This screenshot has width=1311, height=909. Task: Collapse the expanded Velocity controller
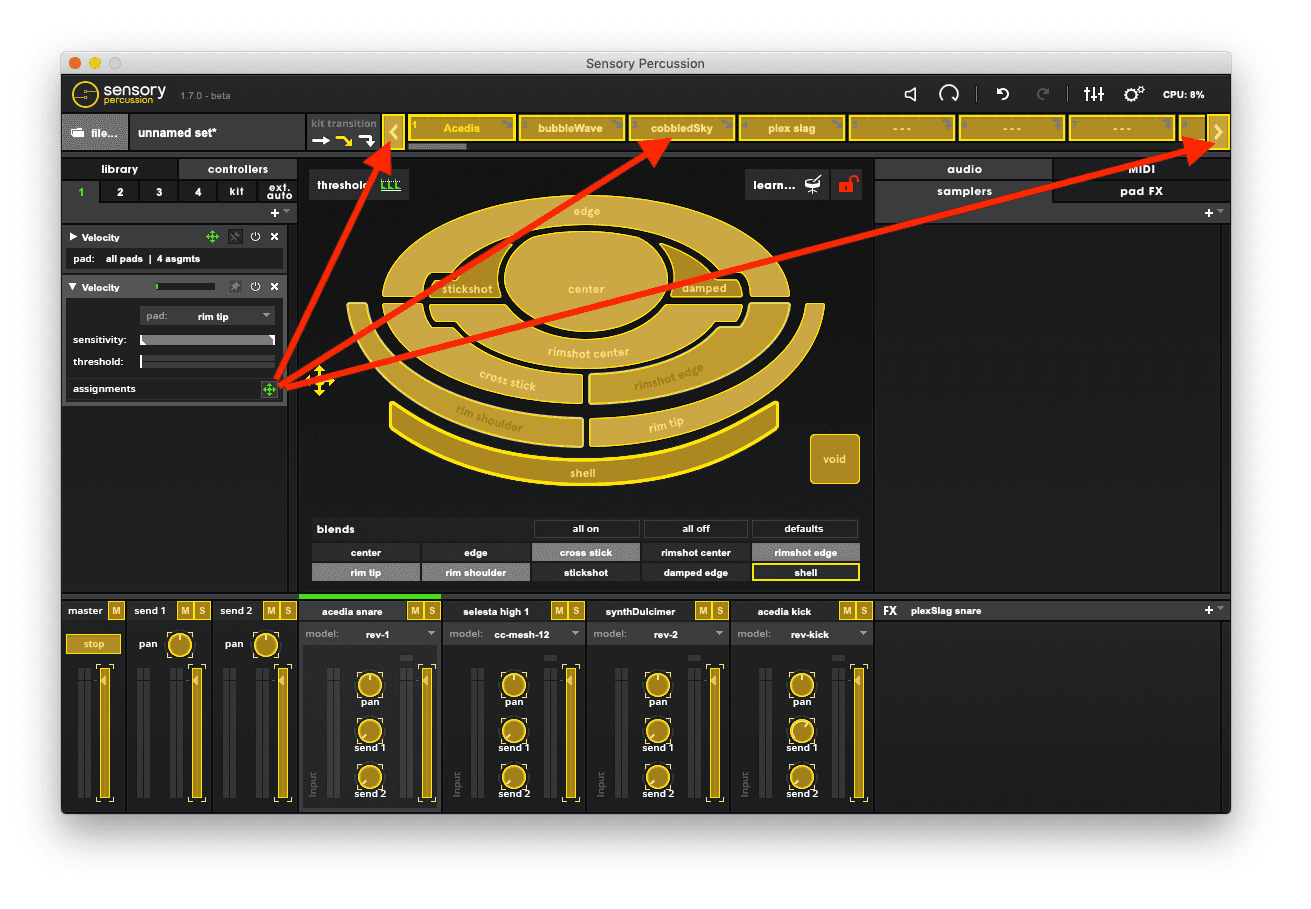point(73,287)
